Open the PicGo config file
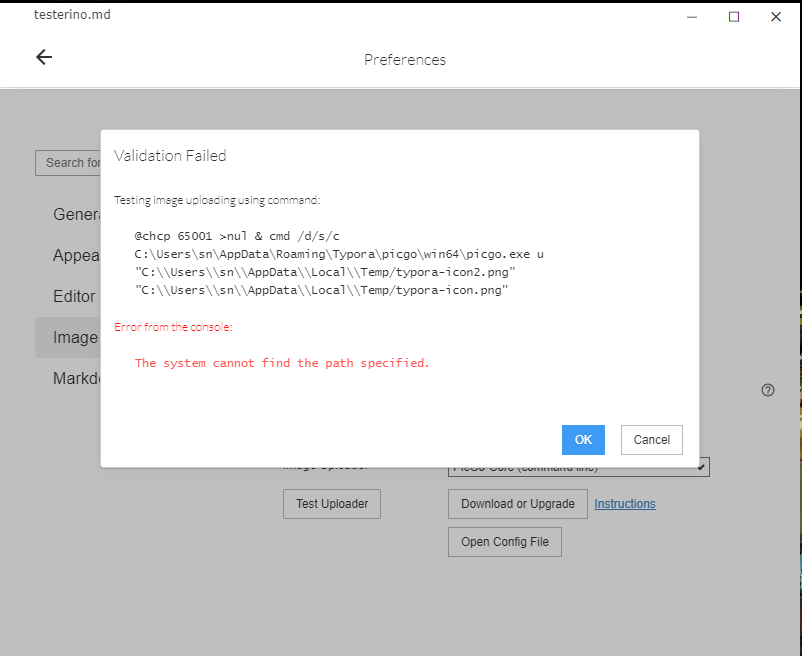The width and height of the screenshot is (802, 656). click(x=504, y=541)
